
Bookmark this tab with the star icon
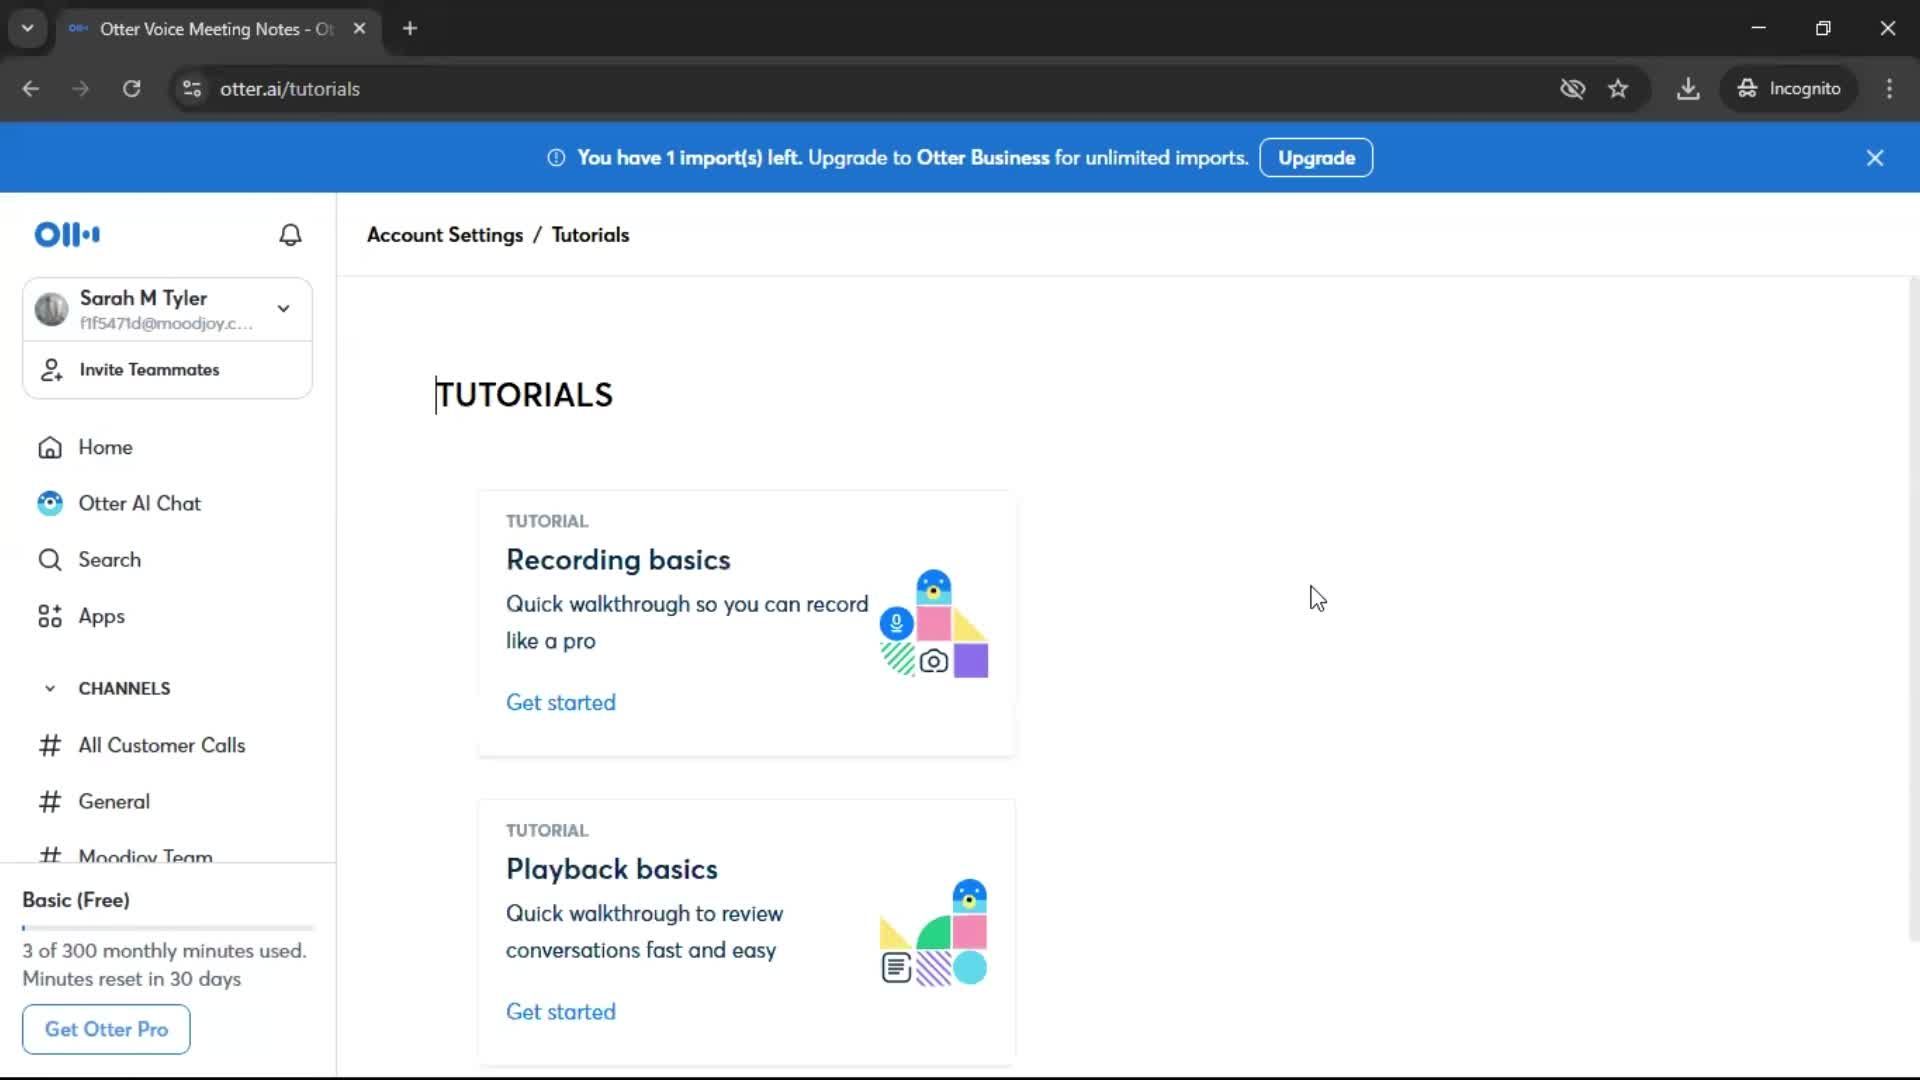[x=1618, y=89]
